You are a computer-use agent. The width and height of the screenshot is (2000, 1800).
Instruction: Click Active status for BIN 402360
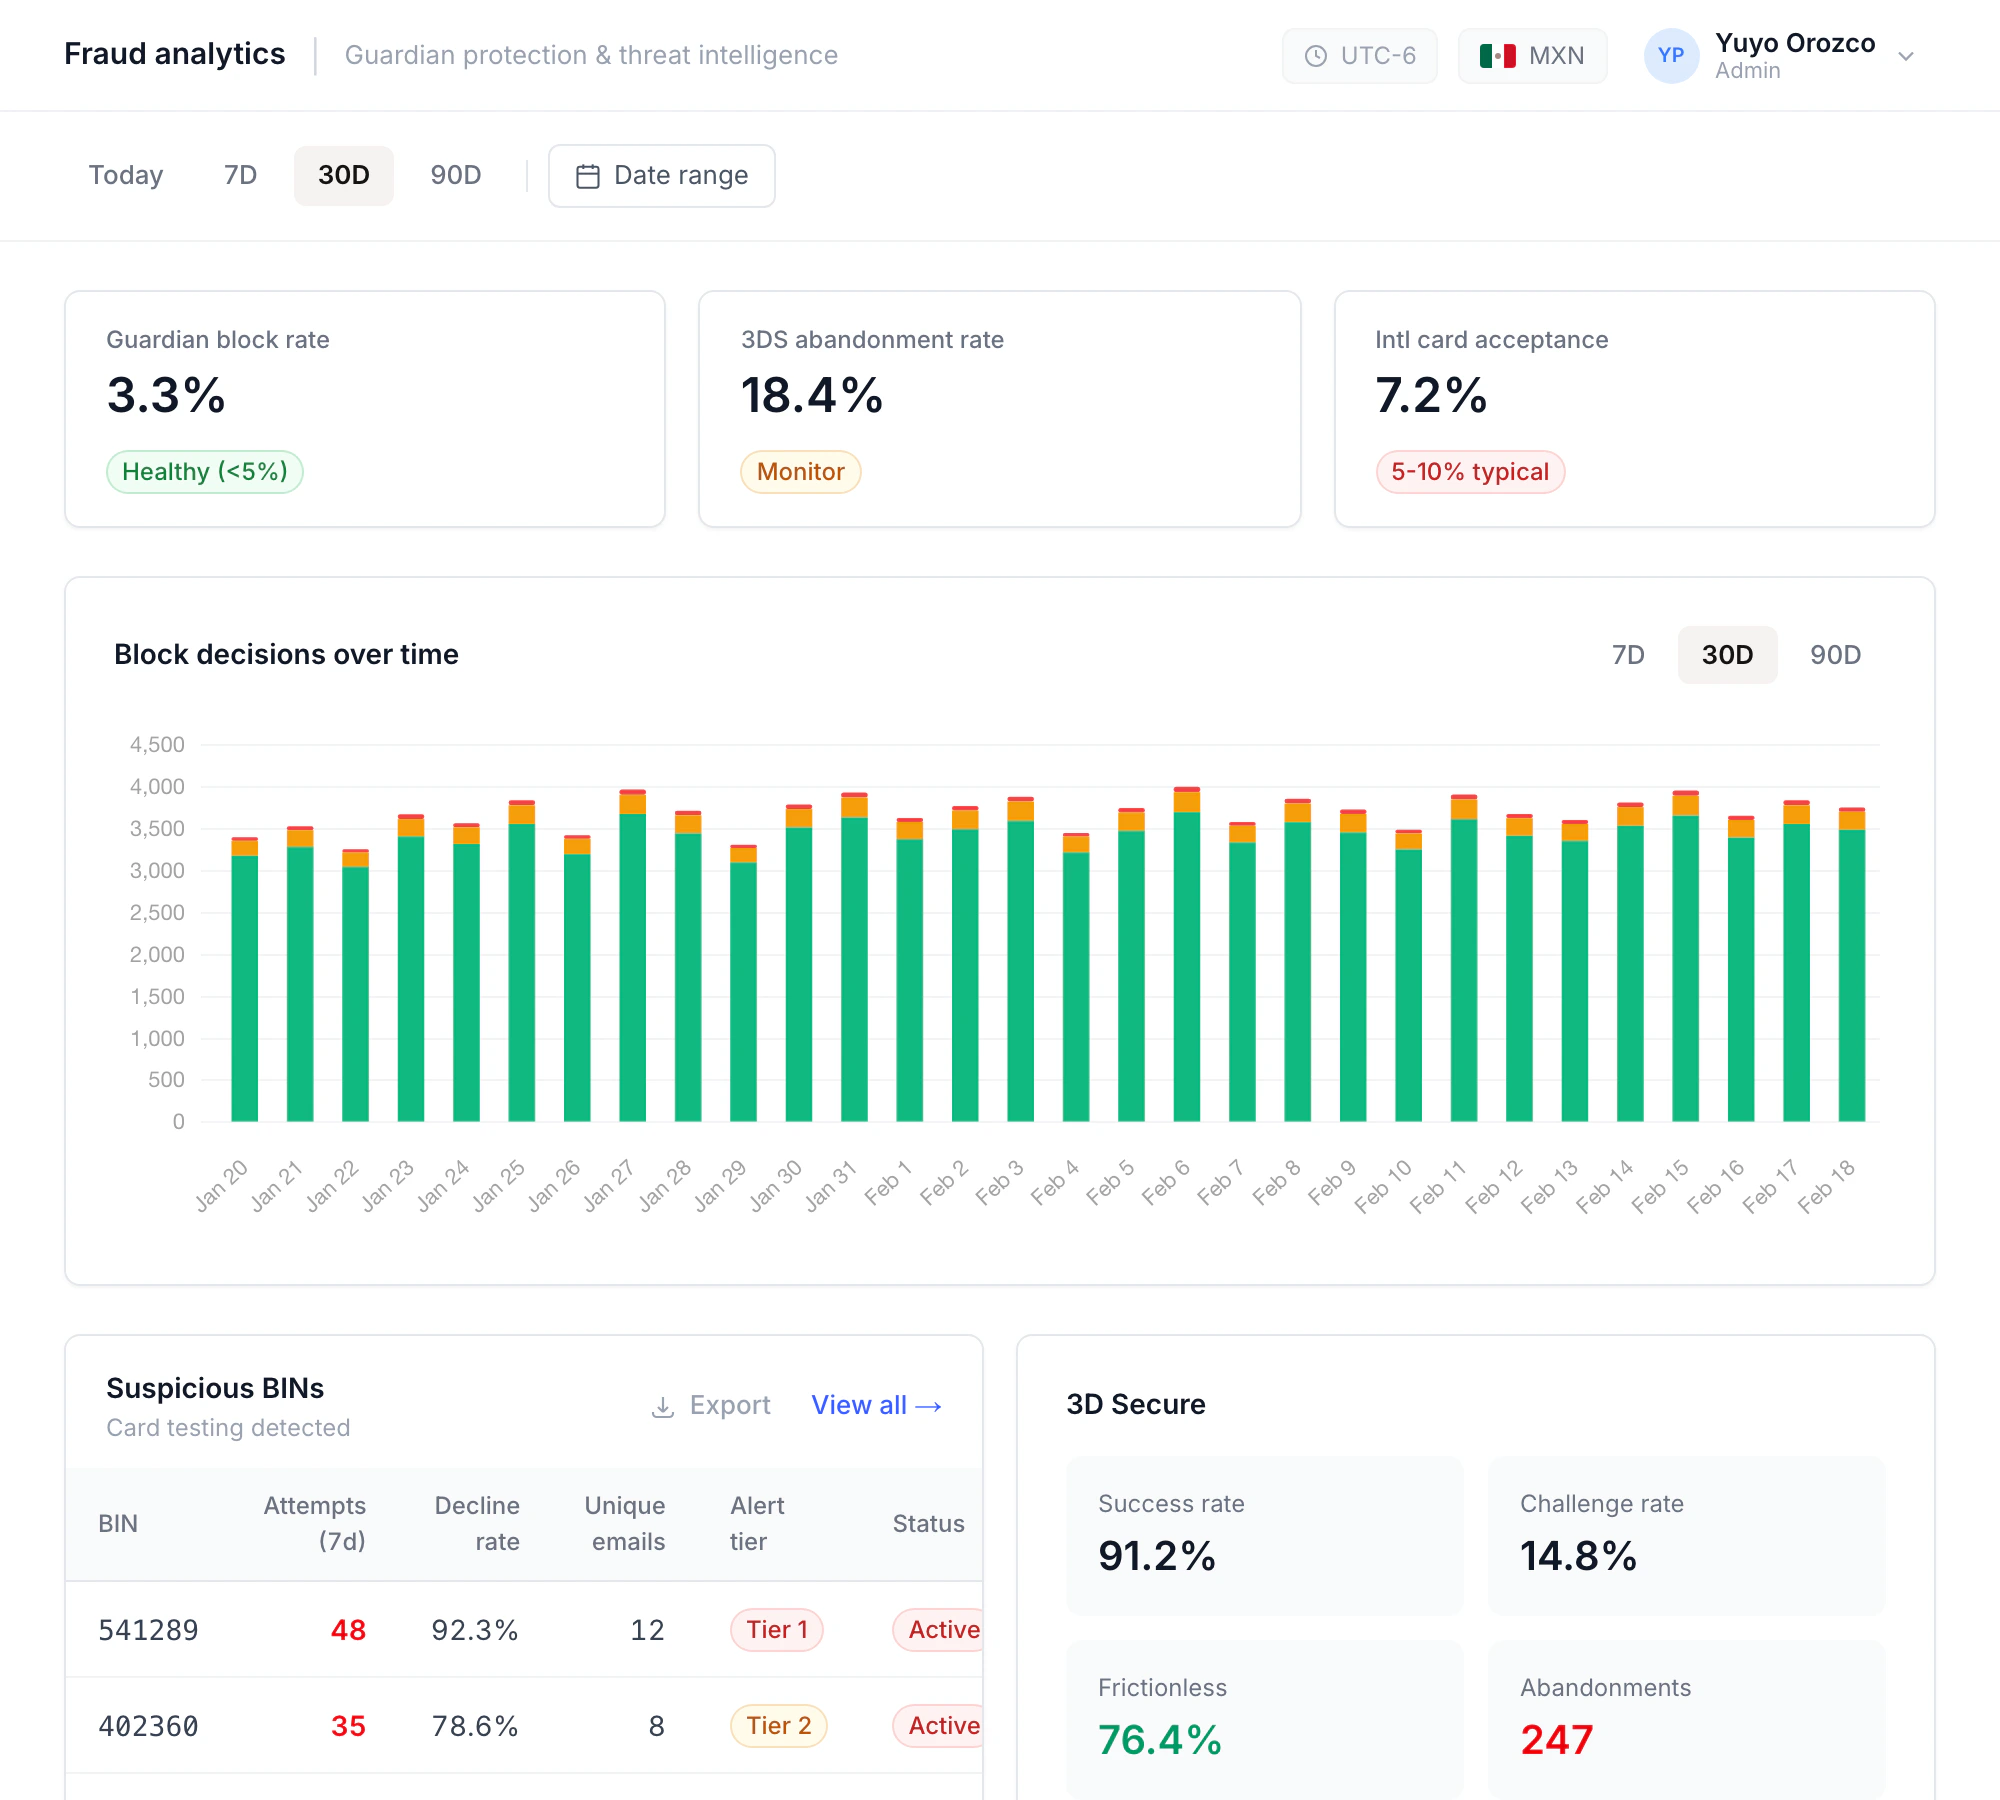pos(938,1726)
